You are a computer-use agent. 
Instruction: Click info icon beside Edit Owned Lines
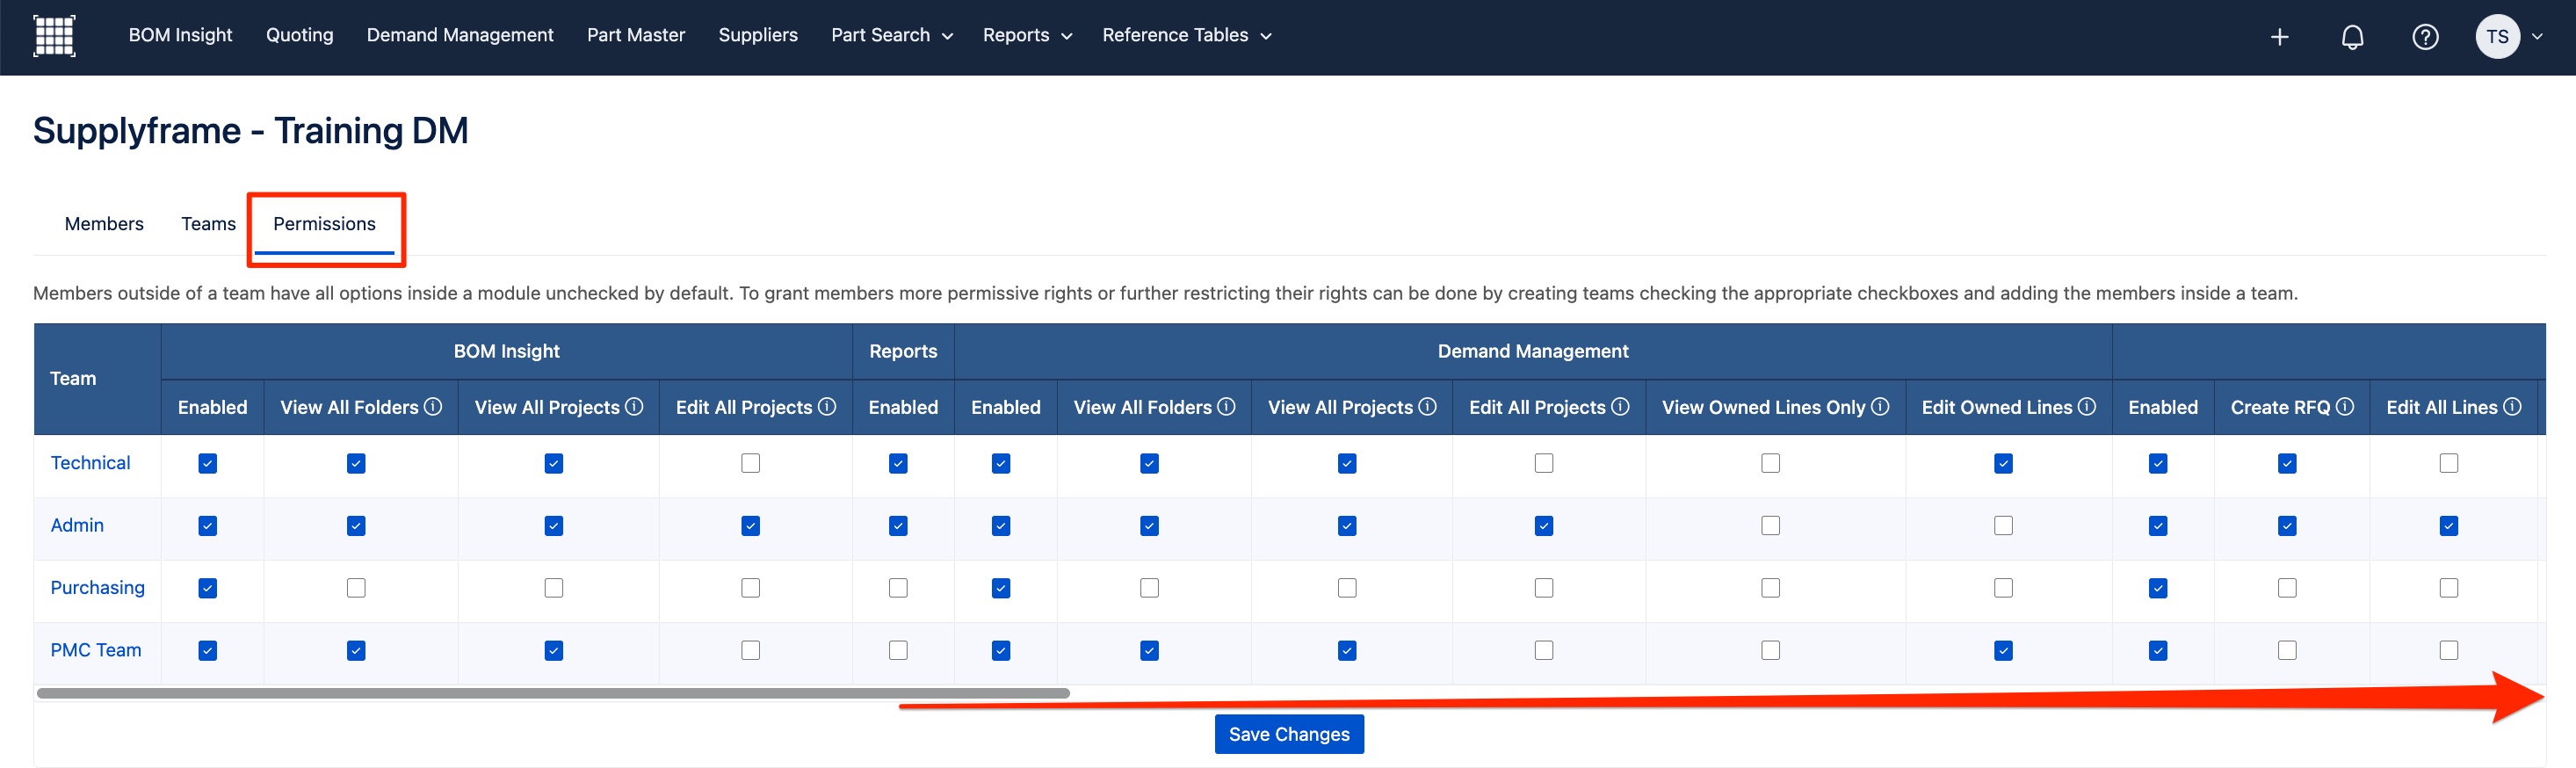[2087, 407]
